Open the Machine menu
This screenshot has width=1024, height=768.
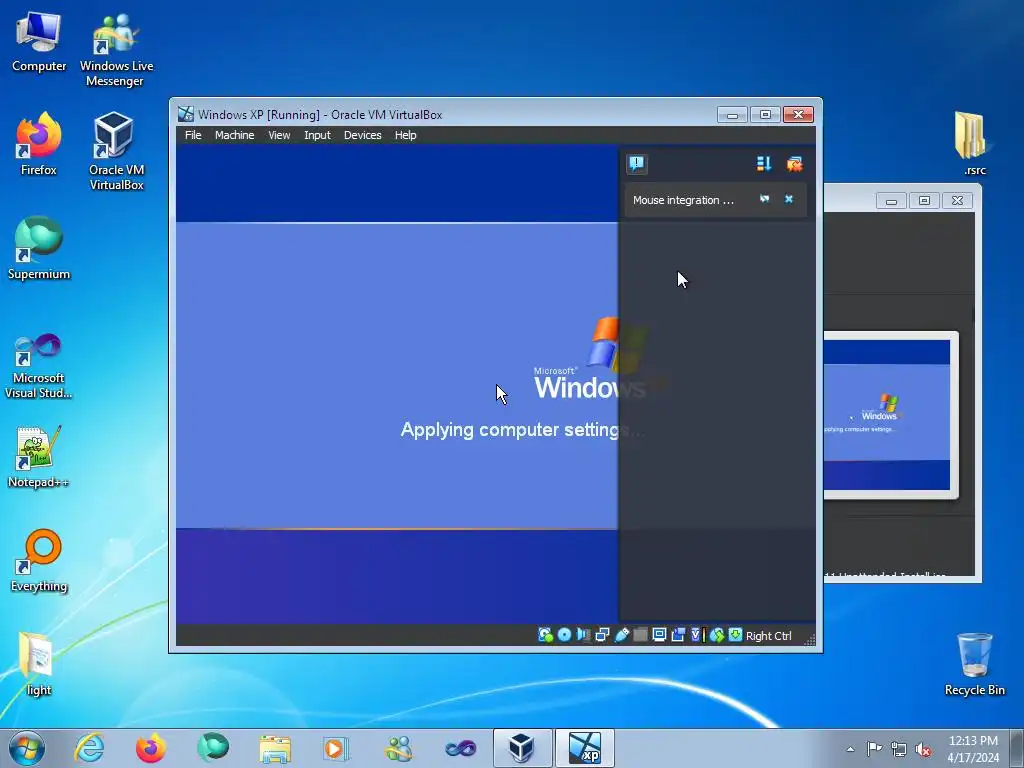tap(234, 135)
